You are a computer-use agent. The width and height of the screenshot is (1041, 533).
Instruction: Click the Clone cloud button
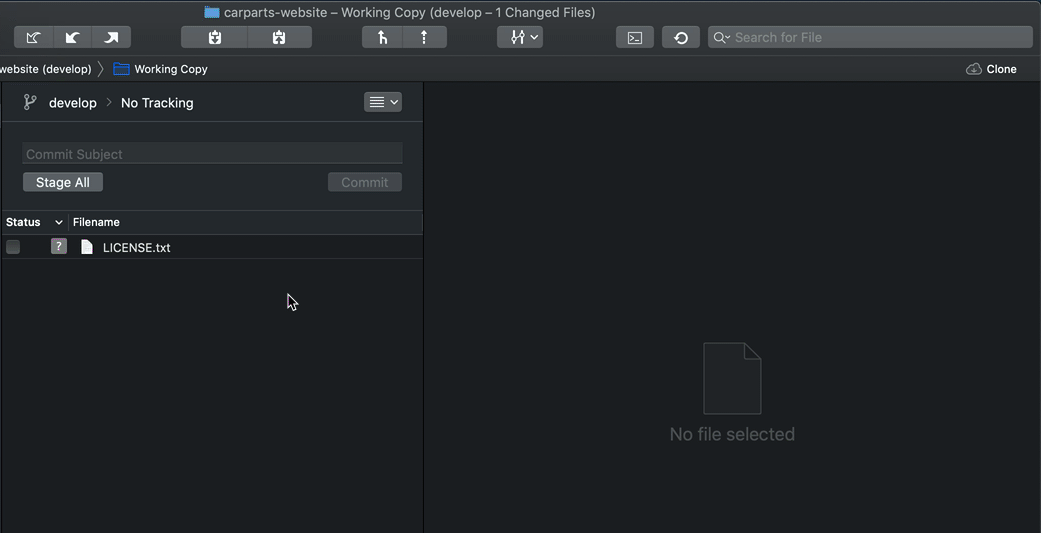991,69
